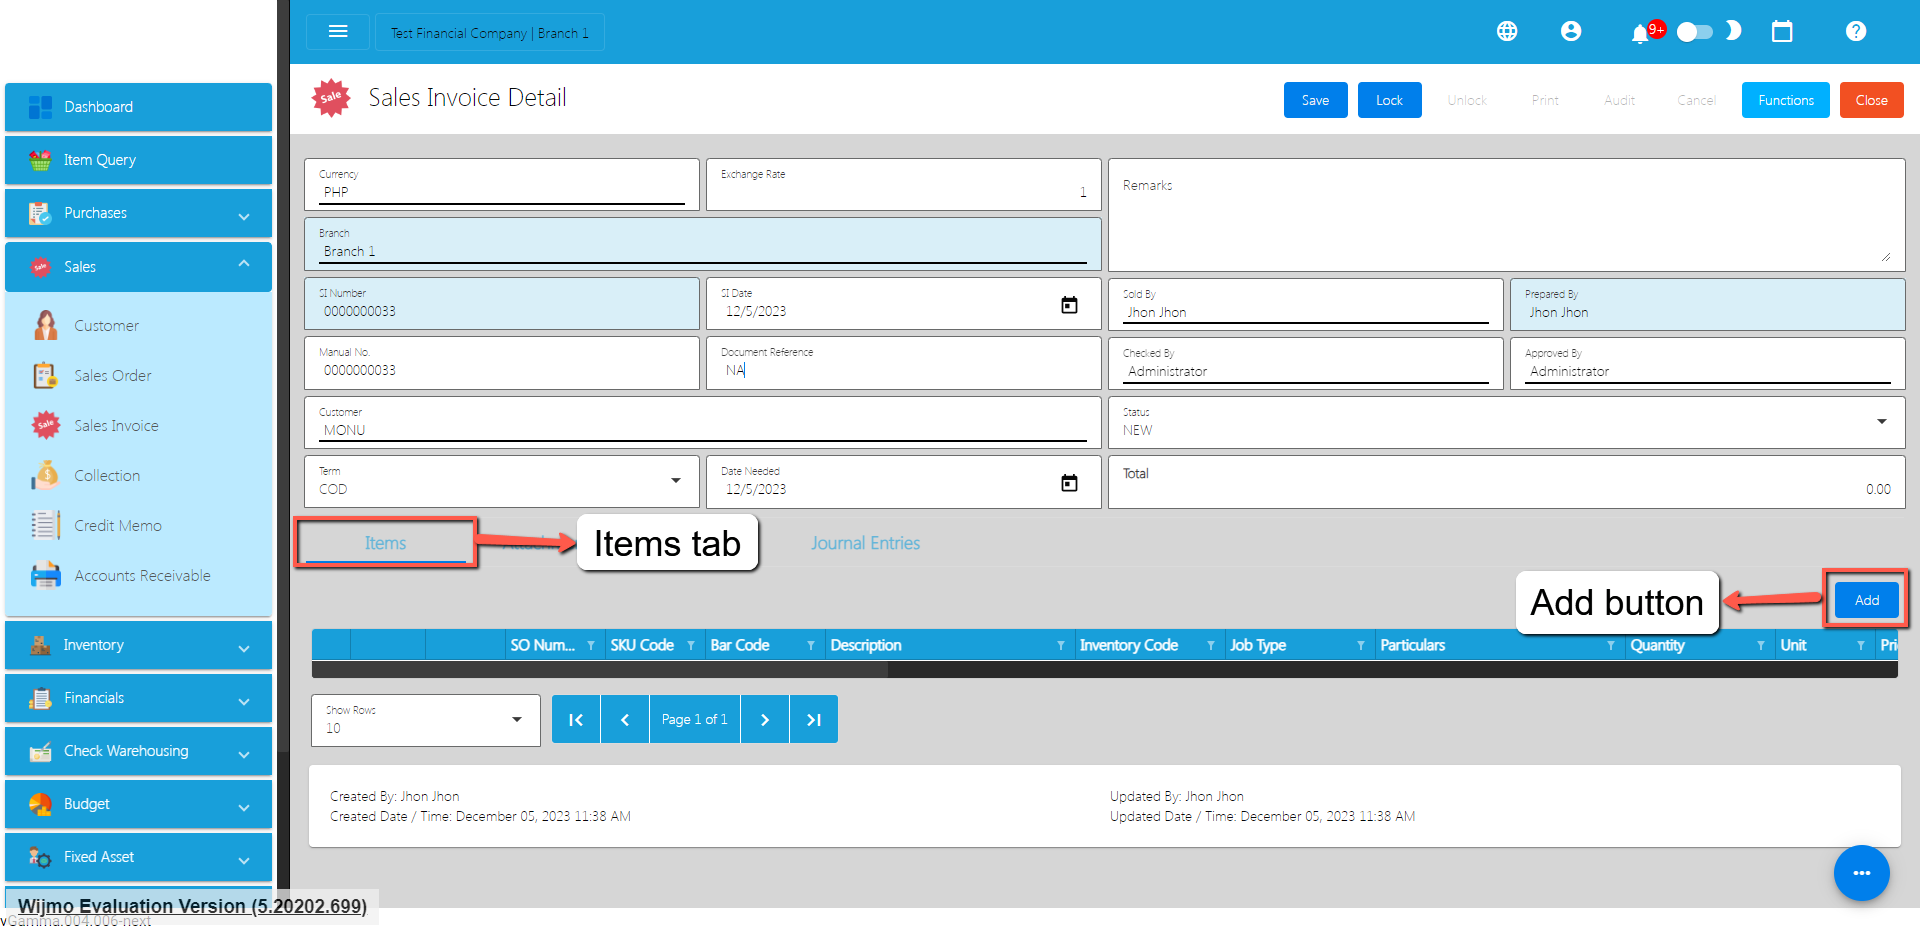This screenshot has height=931, width=1920.
Task: Open the user account profile icon
Action: pyautogui.click(x=1571, y=32)
